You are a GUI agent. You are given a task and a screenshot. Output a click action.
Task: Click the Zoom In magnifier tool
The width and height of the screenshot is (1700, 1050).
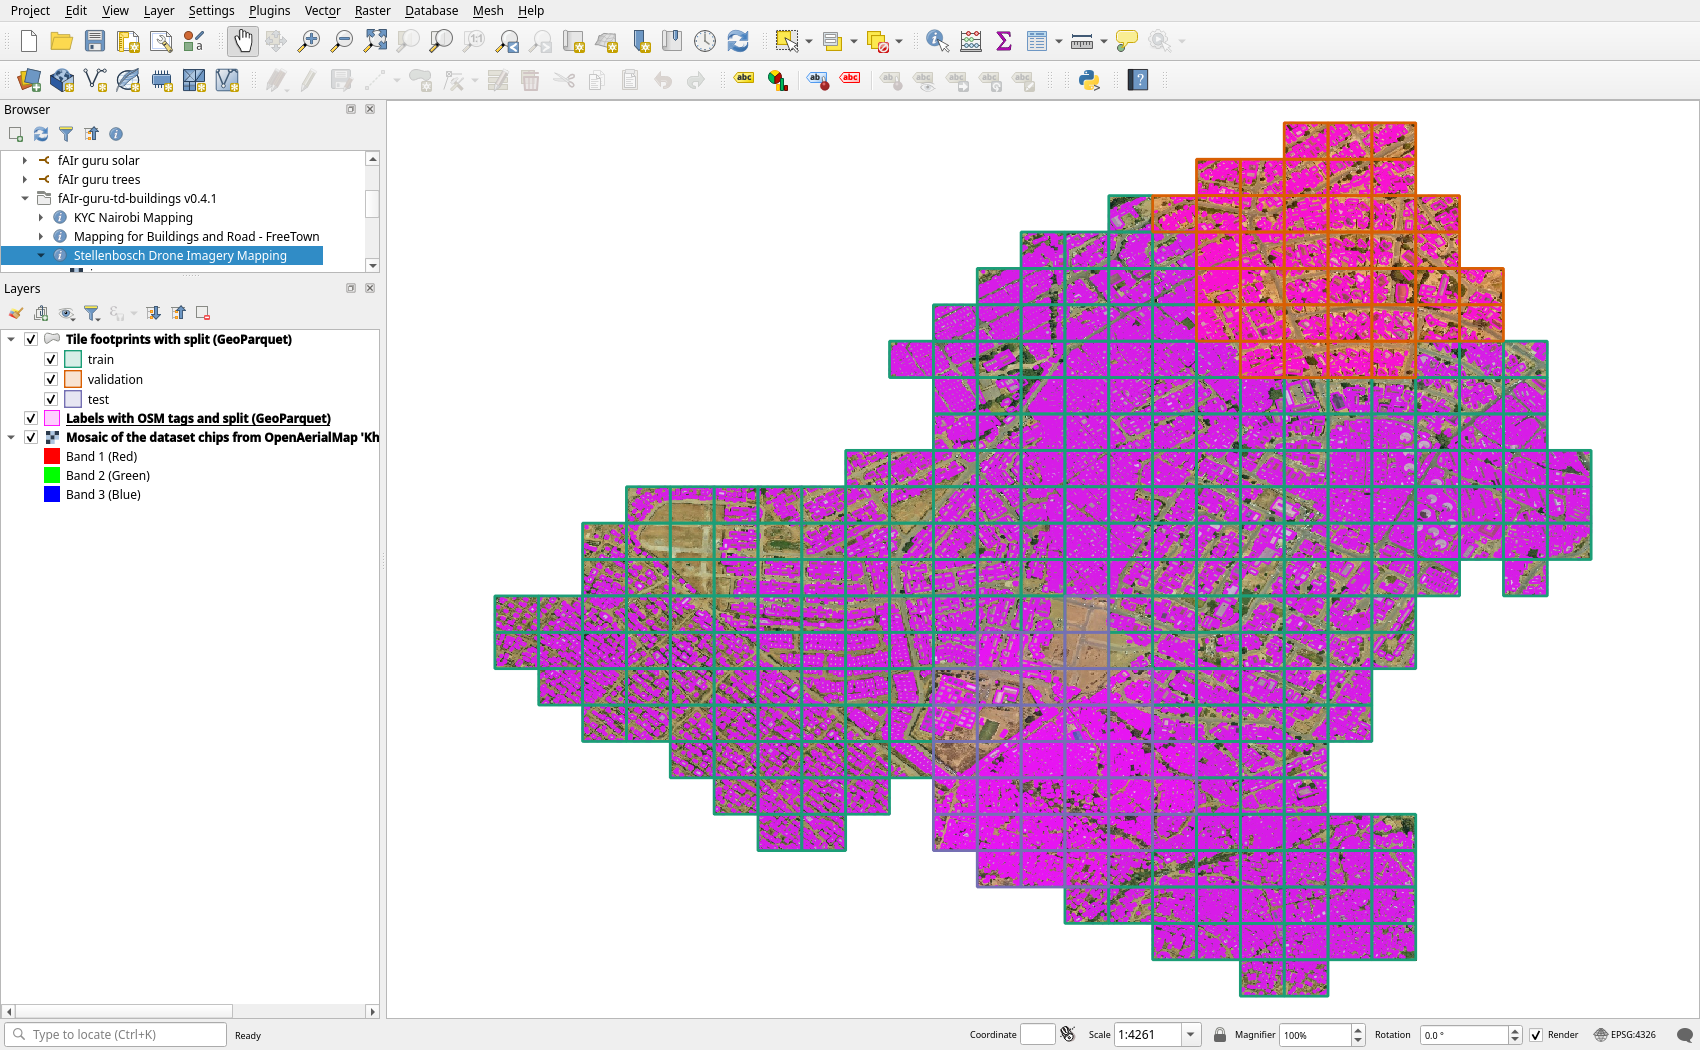pyautogui.click(x=309, y=41)
